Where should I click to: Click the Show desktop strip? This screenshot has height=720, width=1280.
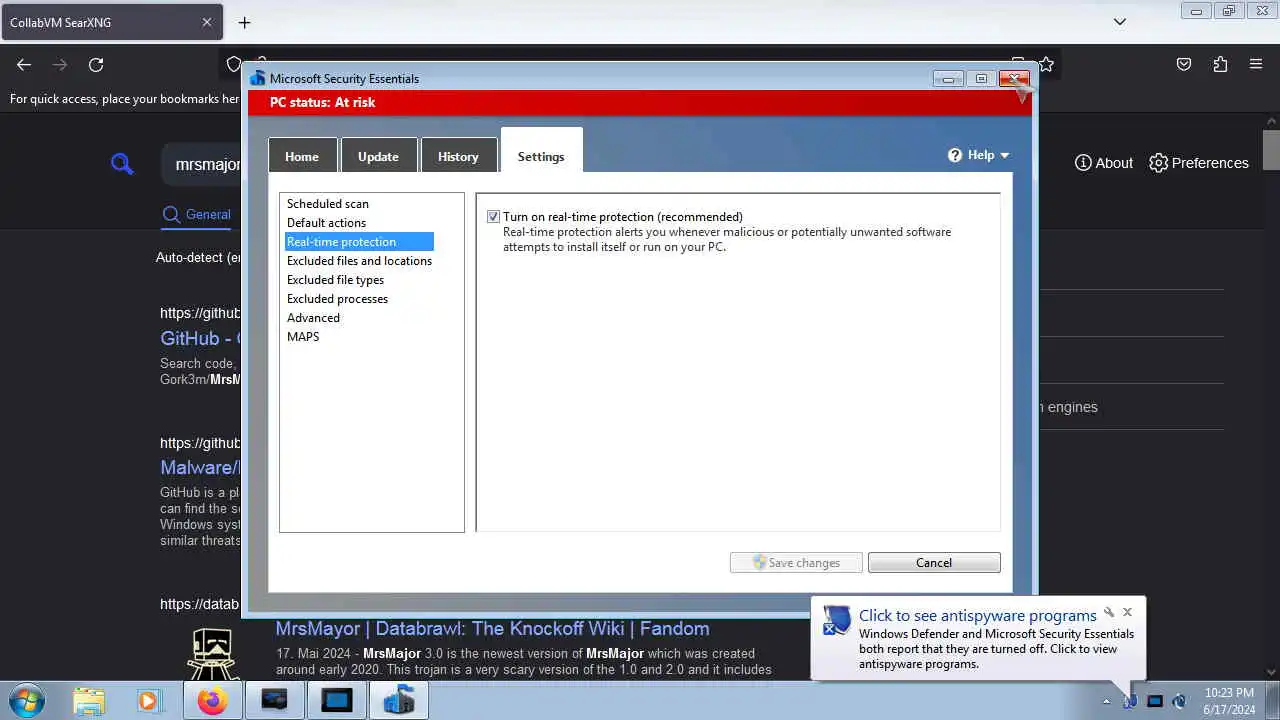[1272, 700]
